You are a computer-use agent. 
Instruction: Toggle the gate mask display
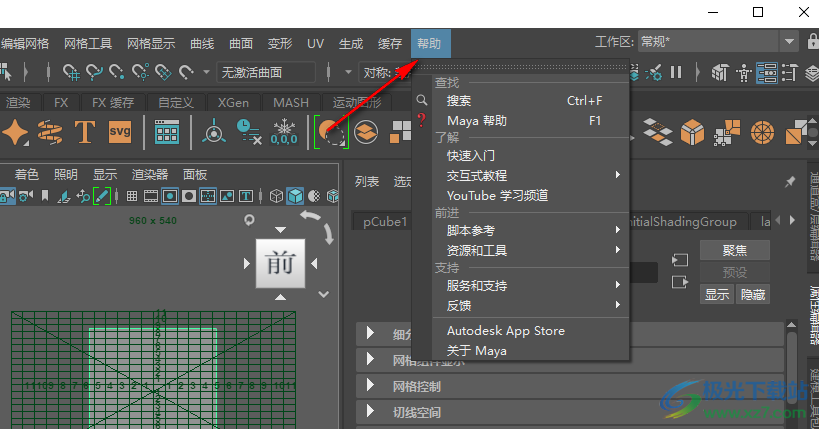click(x=189, y=196)
